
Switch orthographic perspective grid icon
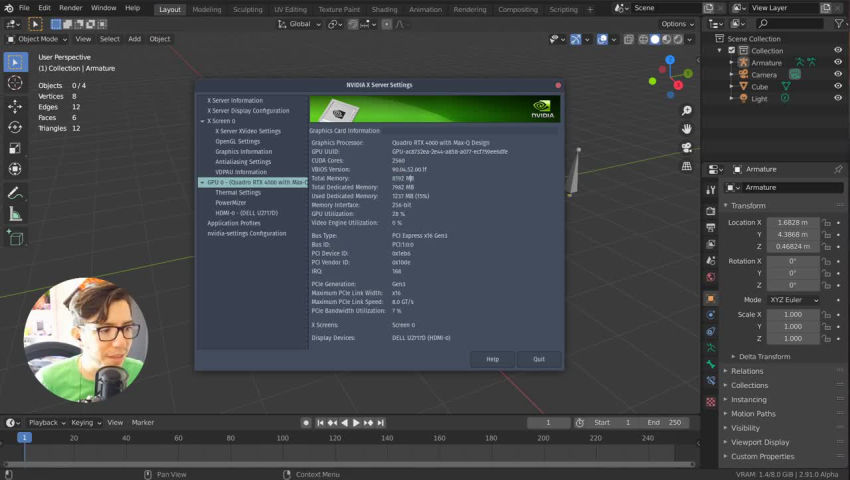[x=686, y=166]
